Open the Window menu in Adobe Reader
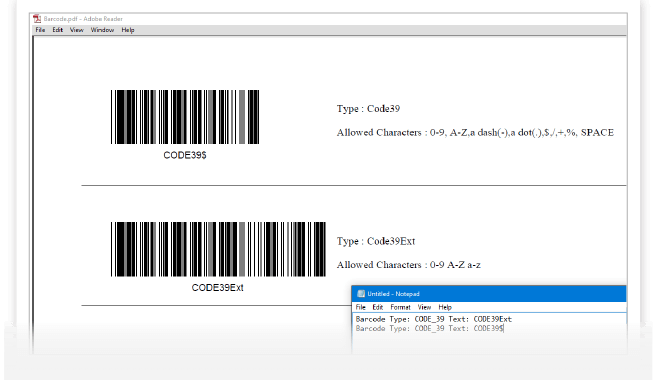 102,30
